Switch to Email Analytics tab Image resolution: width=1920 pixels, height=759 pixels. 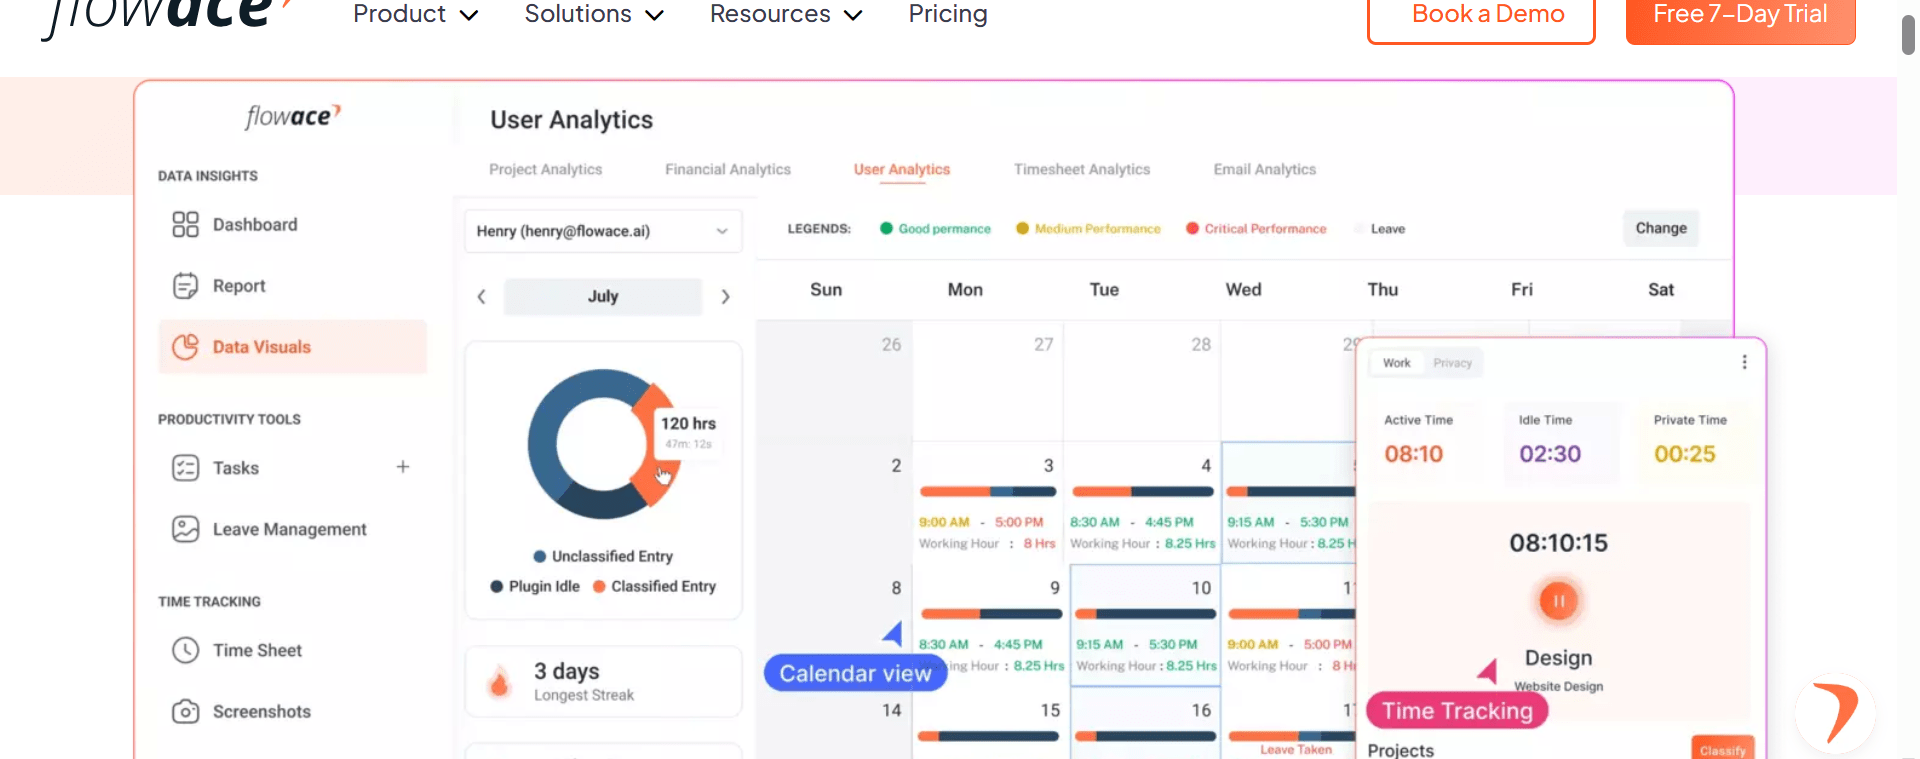click(x=1265, y=170)
